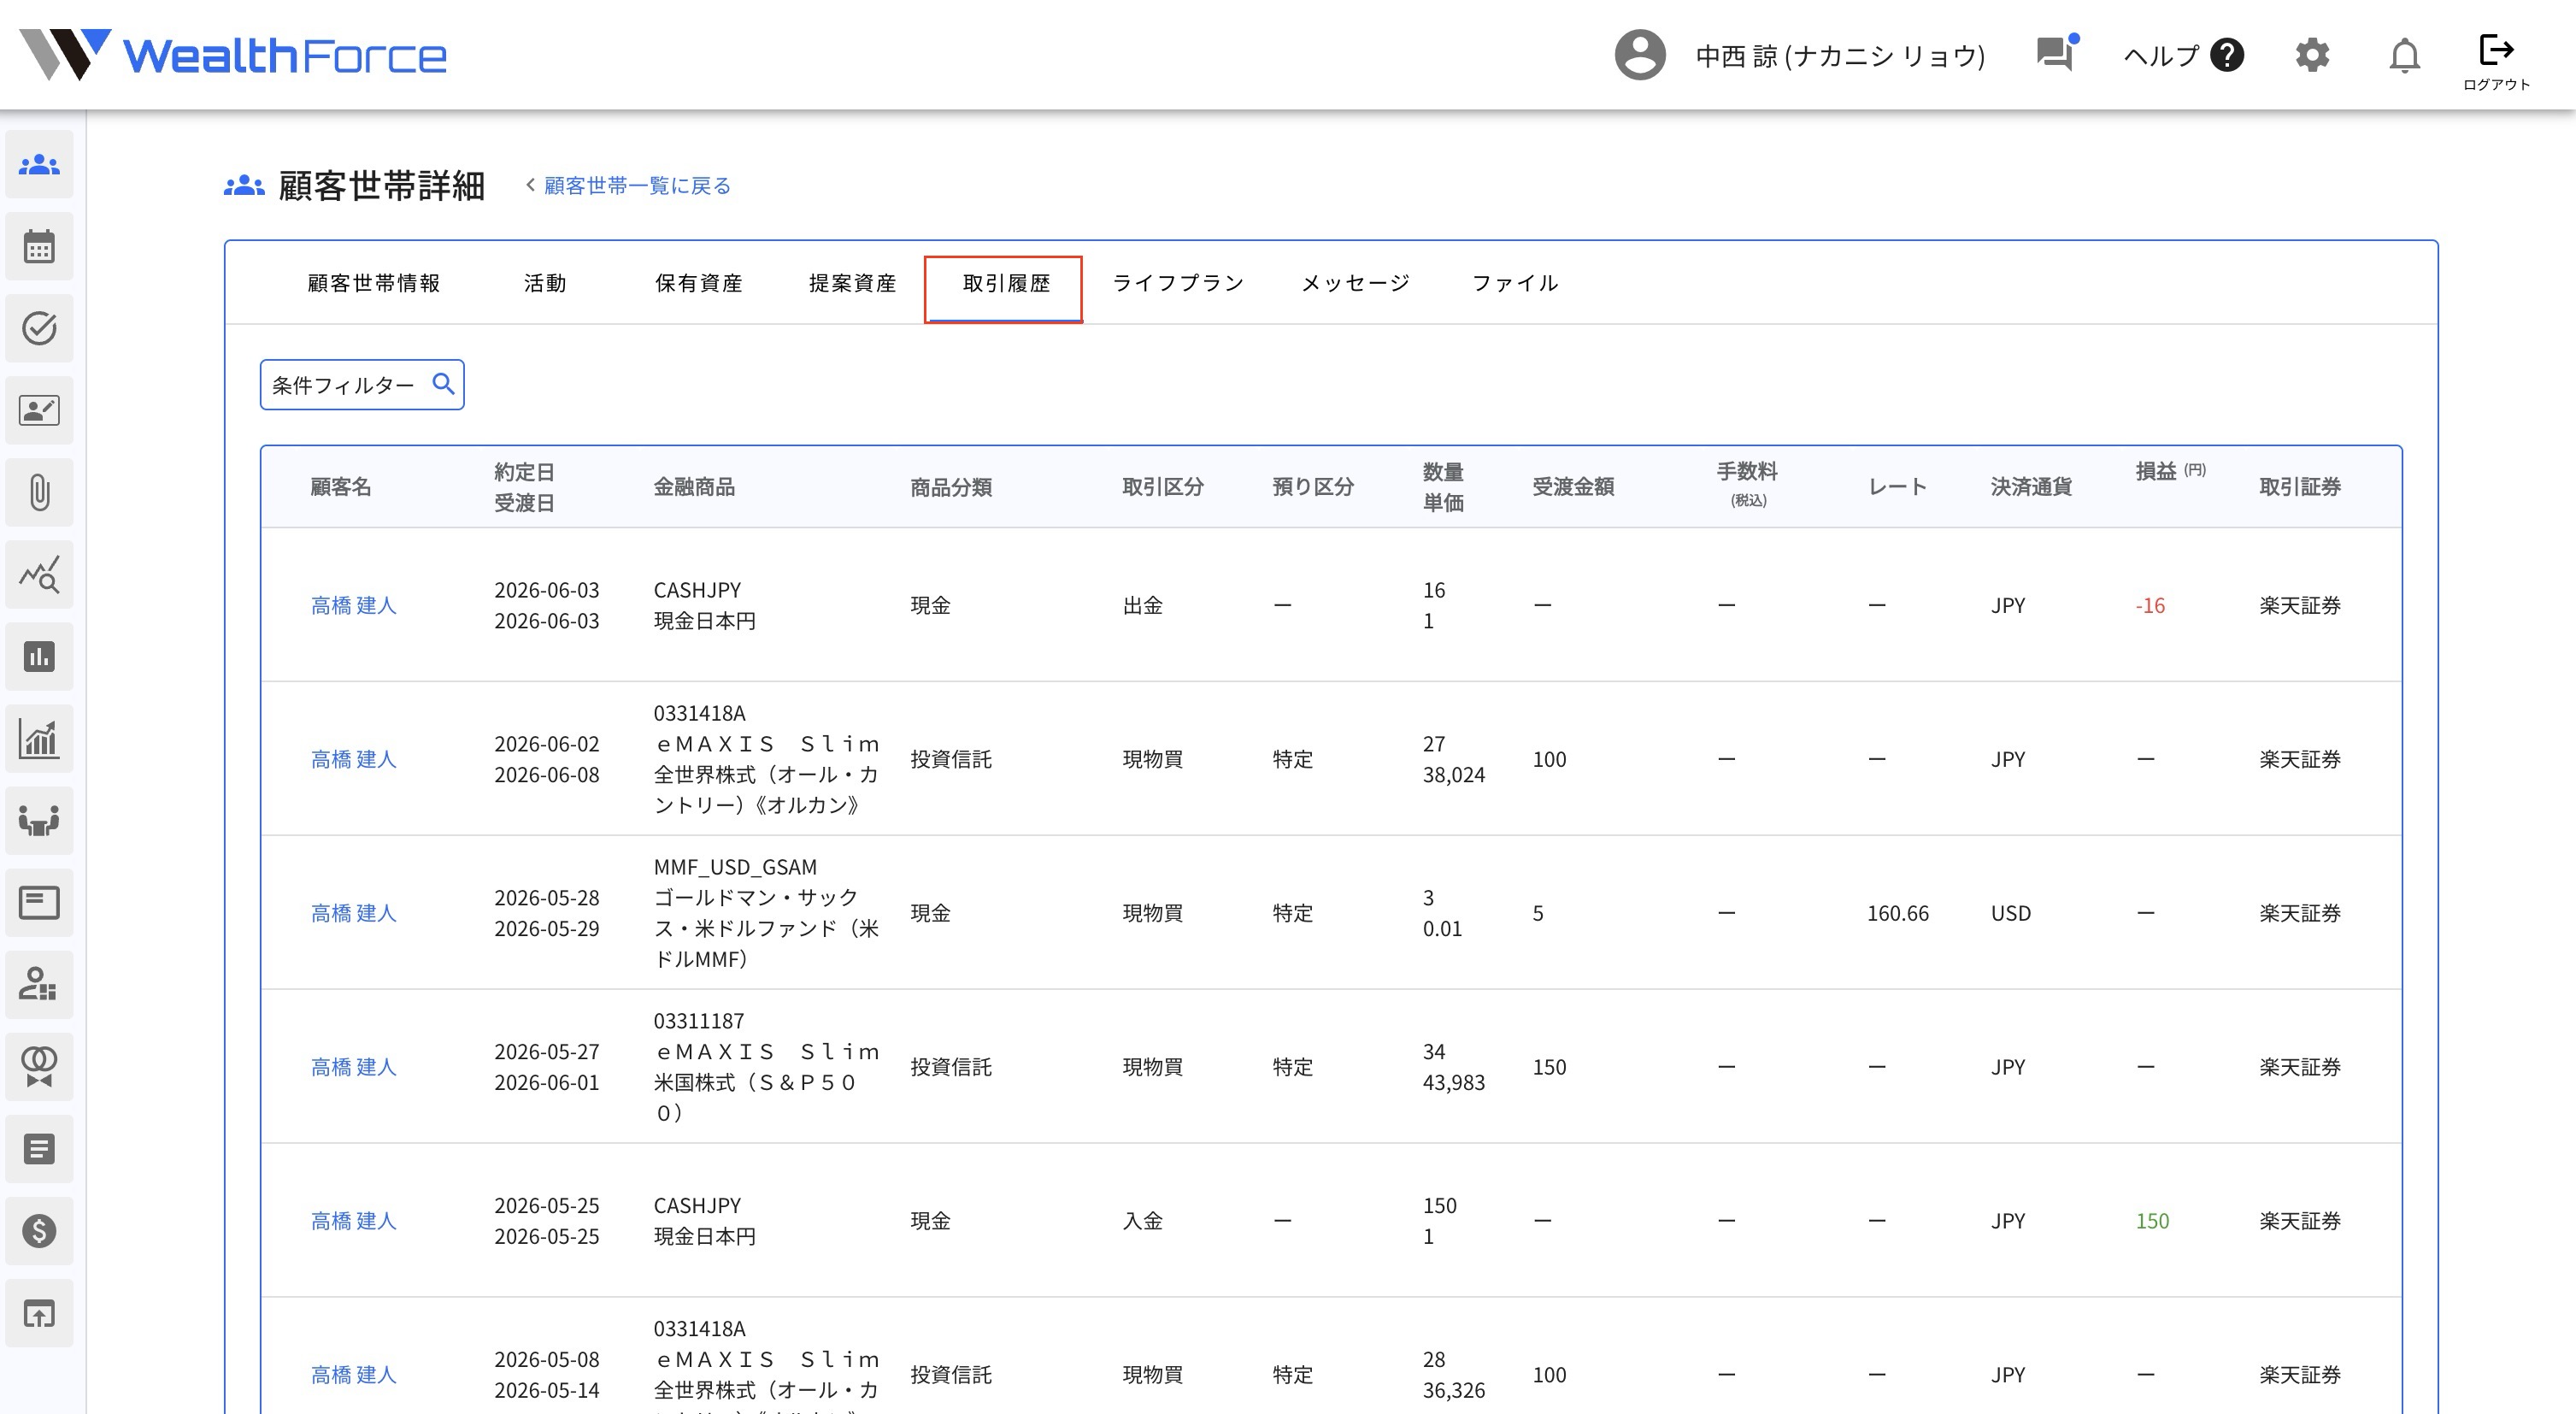Viewport: 2576px width, 1414px height.
Task: Click the USD currency cell
Action: (x=2011, y=913)
